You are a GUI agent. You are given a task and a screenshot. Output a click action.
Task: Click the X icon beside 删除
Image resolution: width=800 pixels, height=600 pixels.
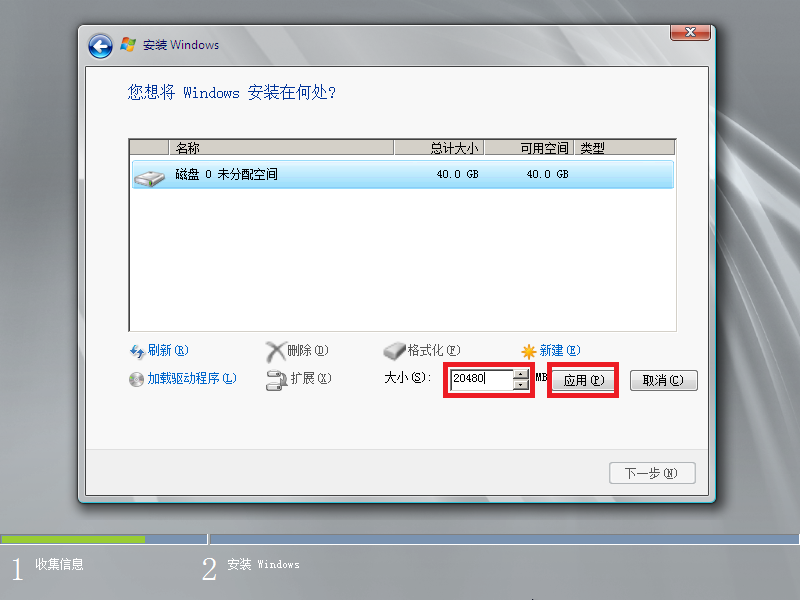[x=276, y=352]
